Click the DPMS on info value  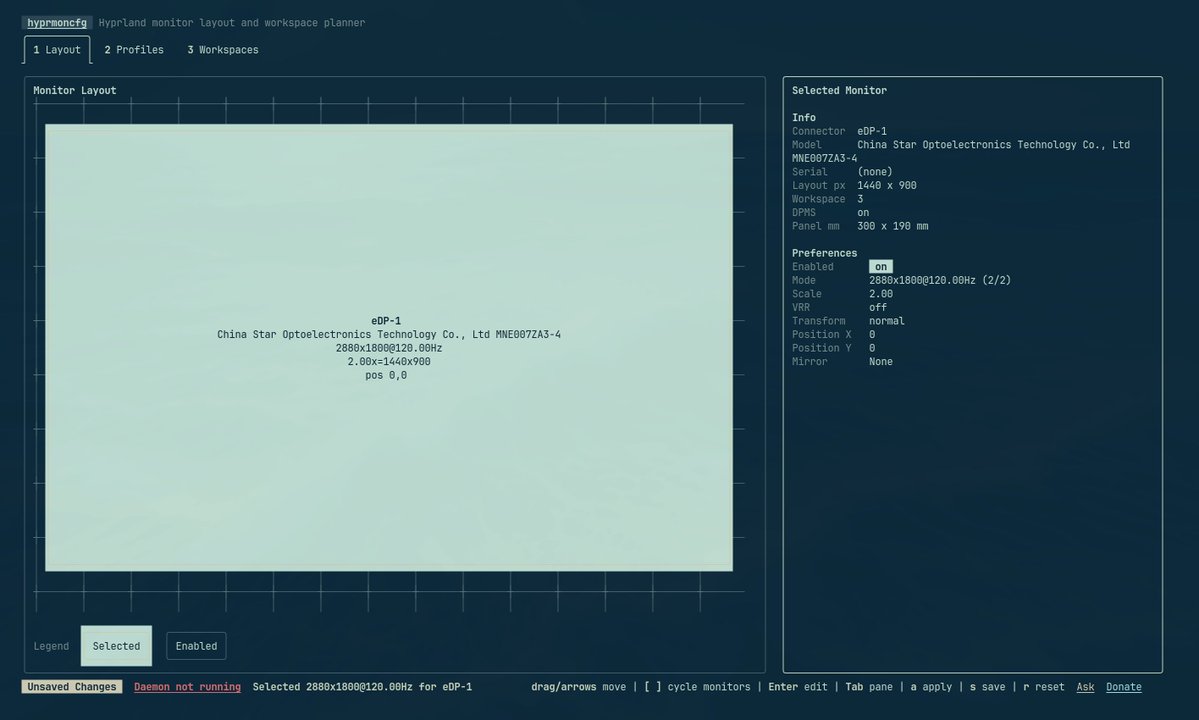[863, 212]
